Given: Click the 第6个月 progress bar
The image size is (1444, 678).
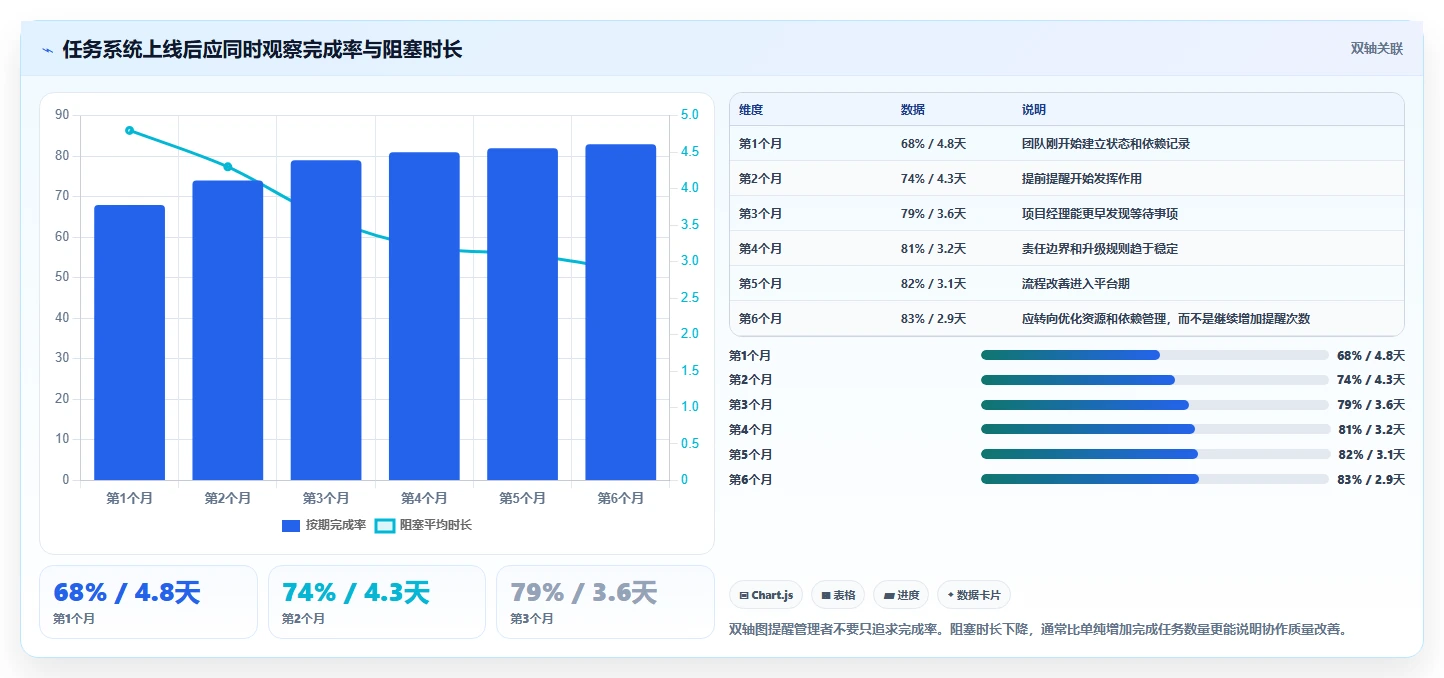Looking at the screenshot, I should click(1155, 479).
